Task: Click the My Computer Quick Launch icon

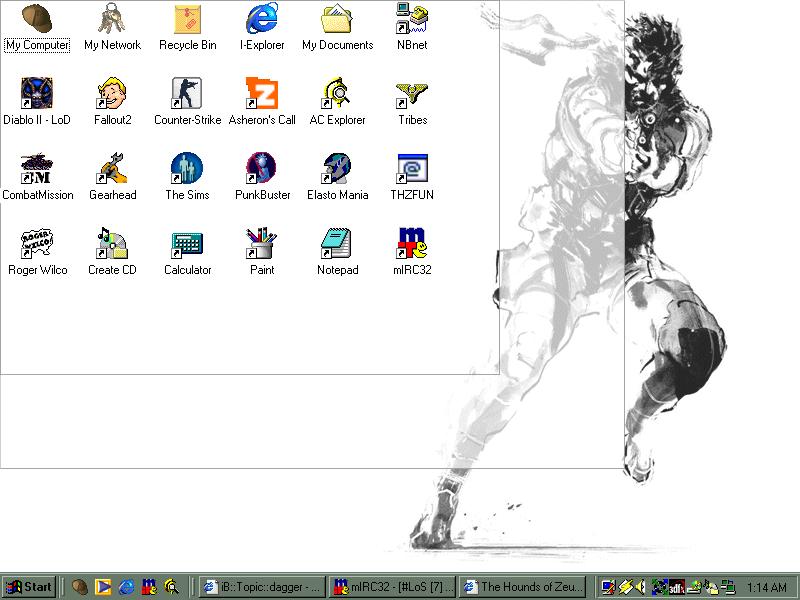Action: click(x=80, y=587)
